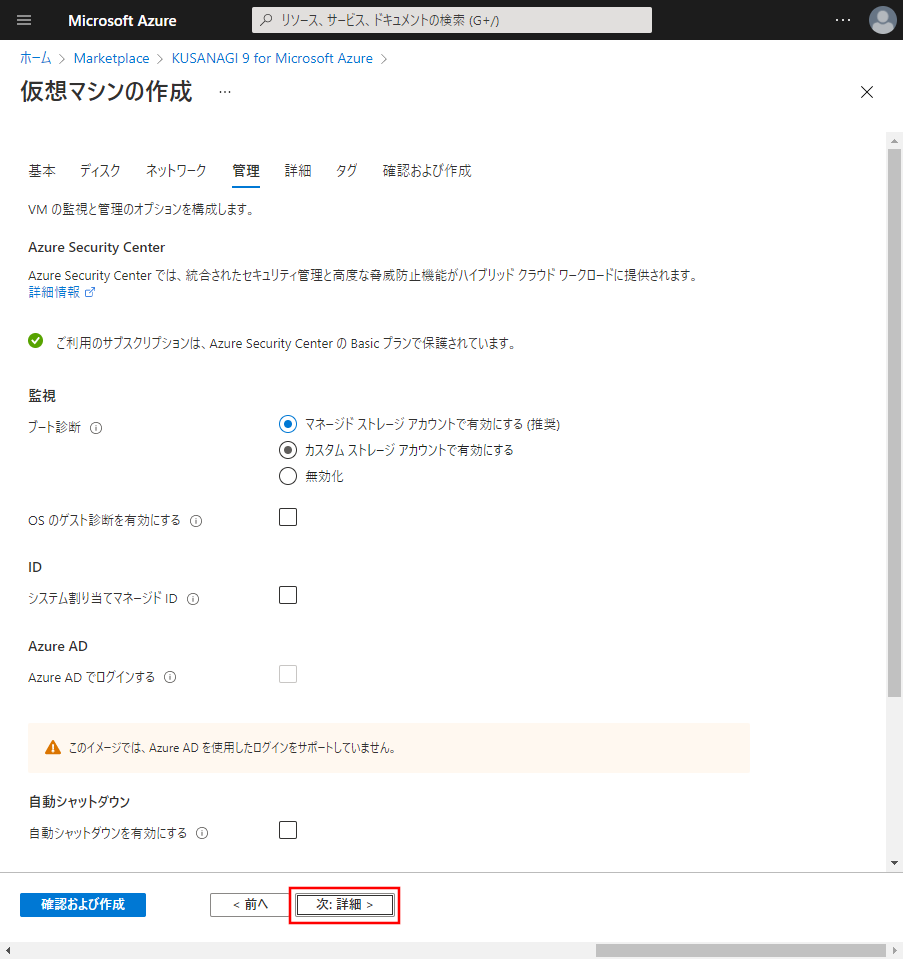This screenshot has height=959, width=903.
Task: Click the vertical scrollbar thumb
Action: pyautogui.click(x=894, y=423)
